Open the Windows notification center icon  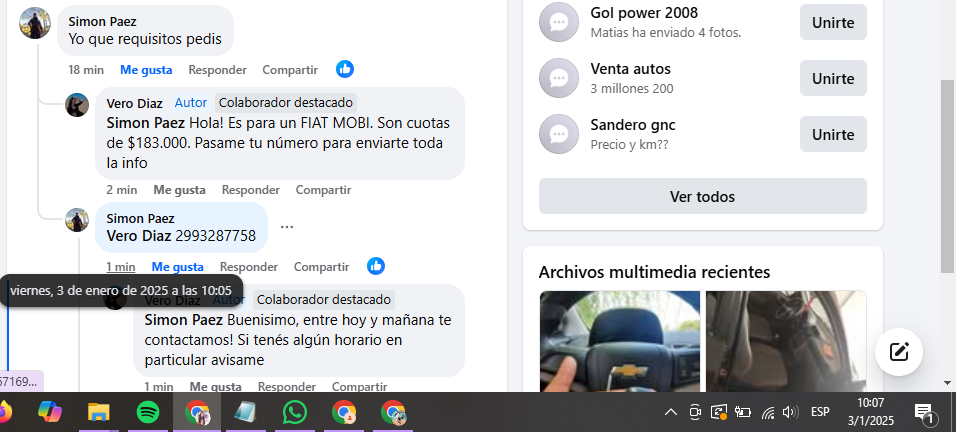point(924,413)
